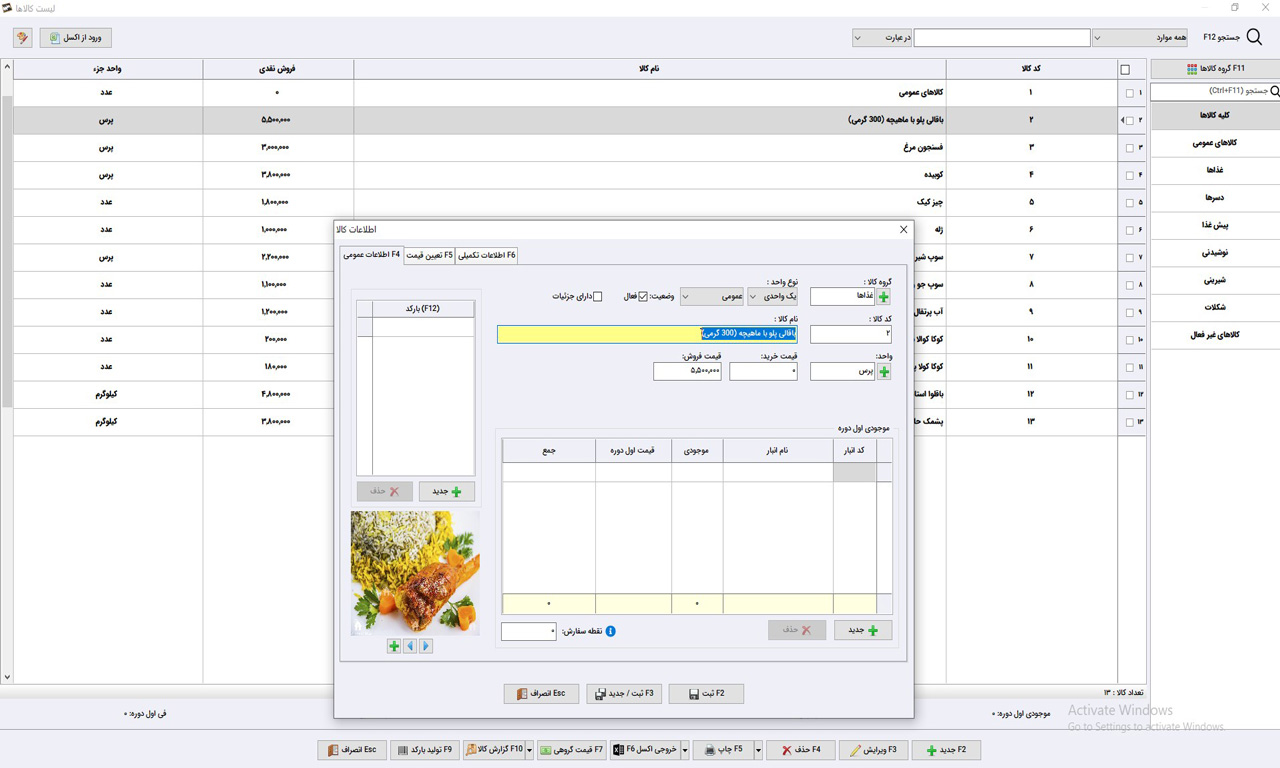Click the خروجی اکسل F6 export button
This screenshot has width=1280, height=768.
(645, 750)
